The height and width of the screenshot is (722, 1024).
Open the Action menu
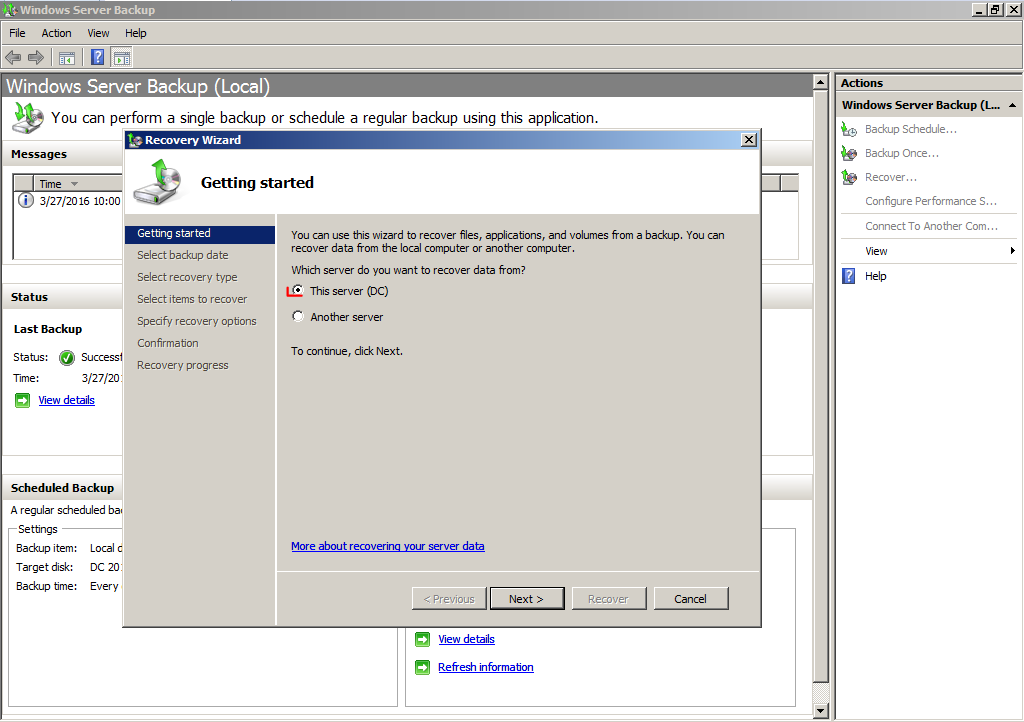[56, 33]
